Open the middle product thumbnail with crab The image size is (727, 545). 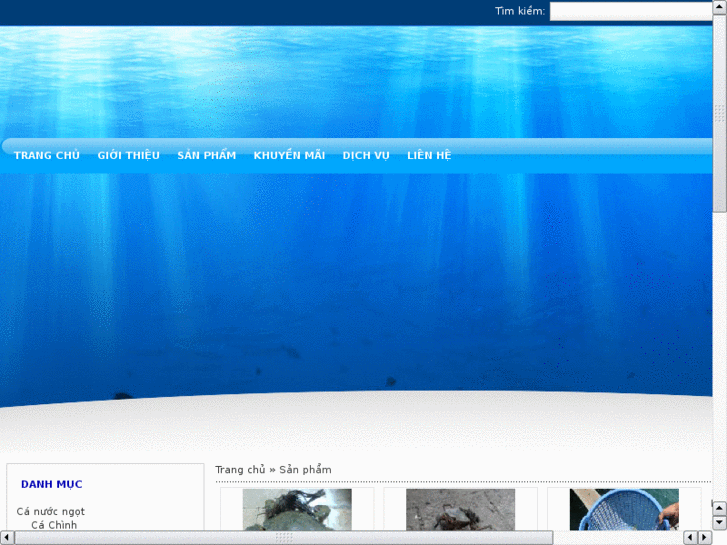(460, 509)
